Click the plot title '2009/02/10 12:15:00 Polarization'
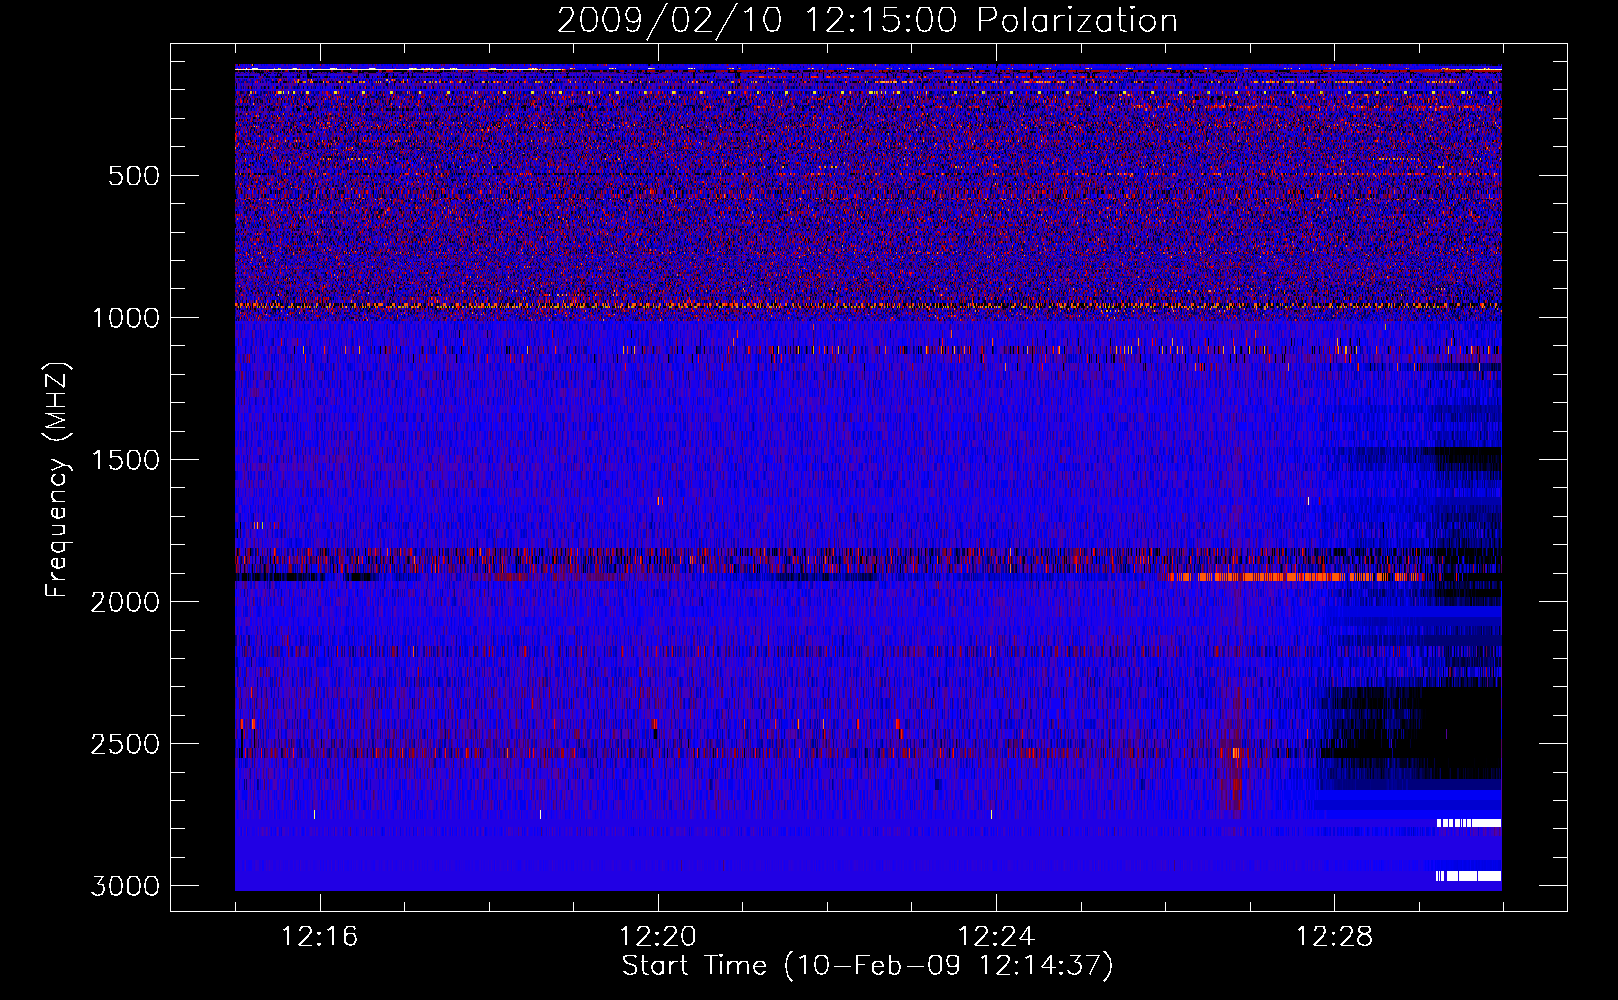 coord(867,20)
